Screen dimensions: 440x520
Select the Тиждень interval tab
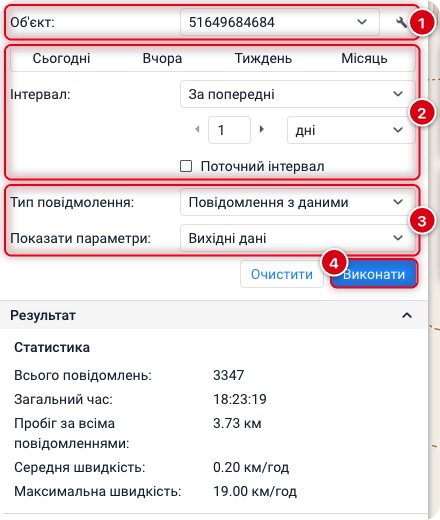[x=263, y=59]
